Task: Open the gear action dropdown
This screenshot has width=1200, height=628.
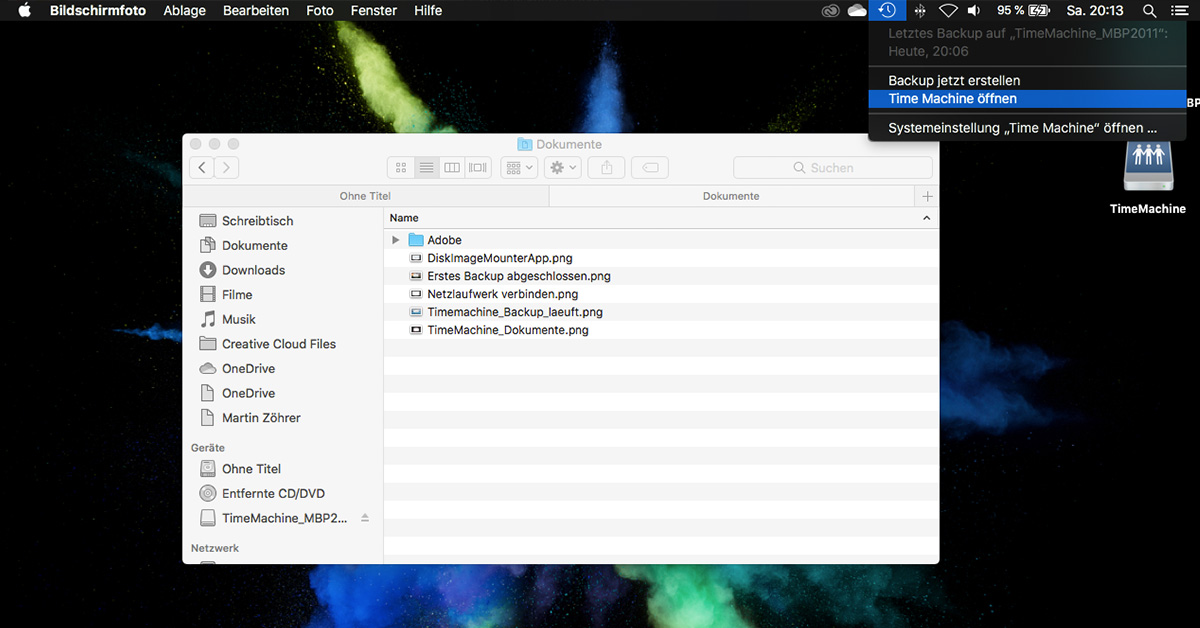Action: [x=563, y=168]
